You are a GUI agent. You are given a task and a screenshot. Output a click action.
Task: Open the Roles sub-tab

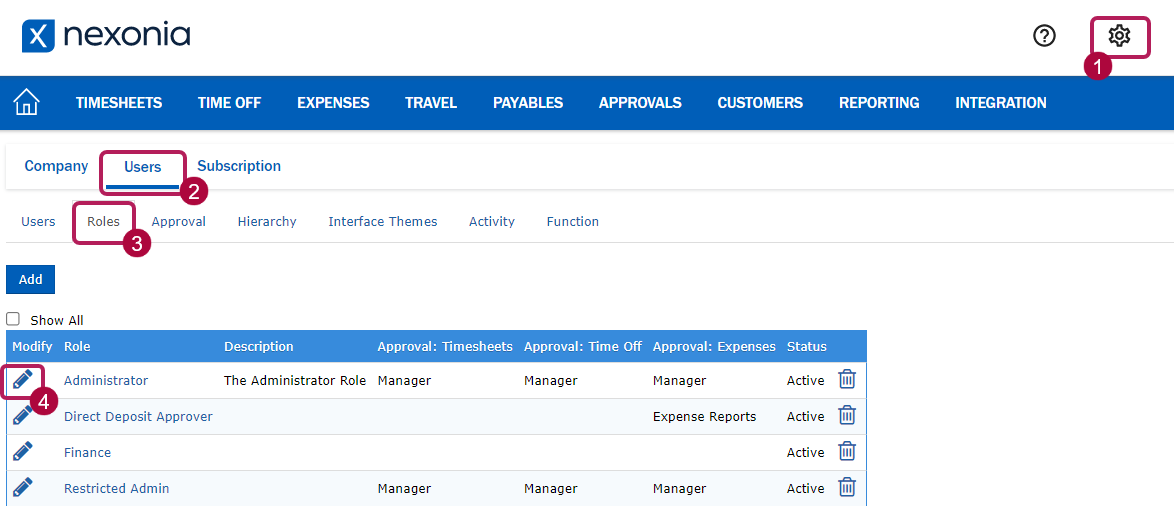[x=103, y=222]
